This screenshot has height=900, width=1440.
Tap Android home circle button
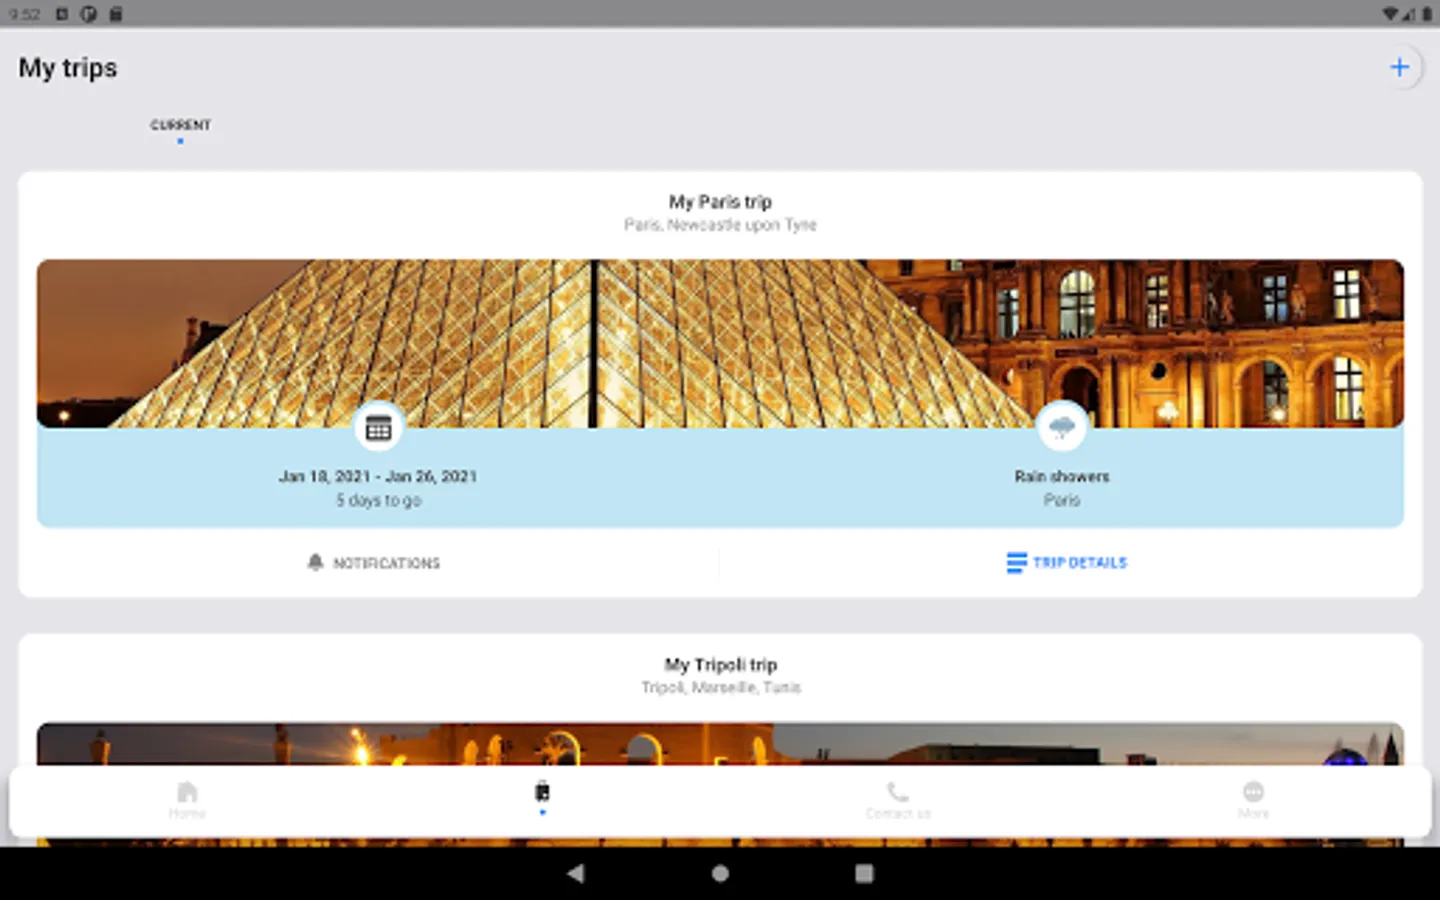tap(720, 873)
